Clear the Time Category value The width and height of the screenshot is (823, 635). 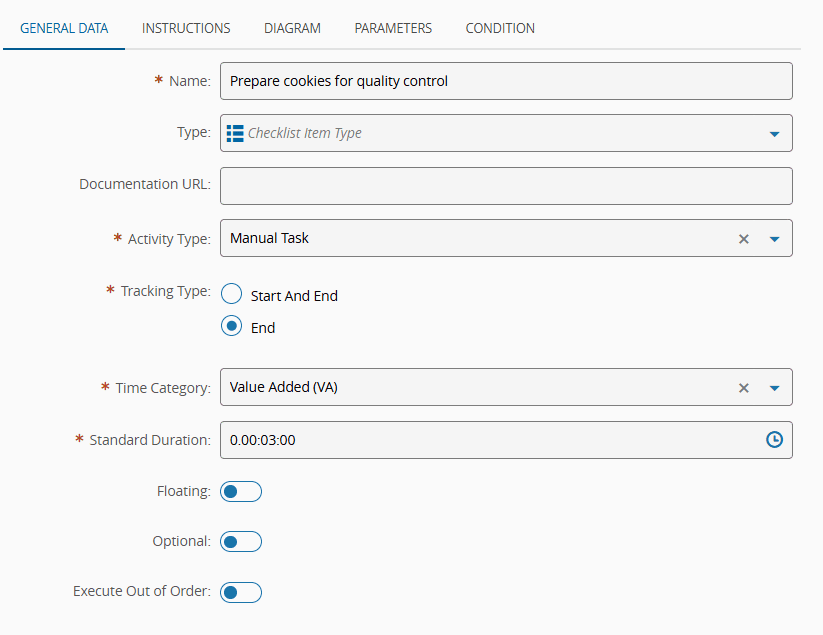point(743,388)
